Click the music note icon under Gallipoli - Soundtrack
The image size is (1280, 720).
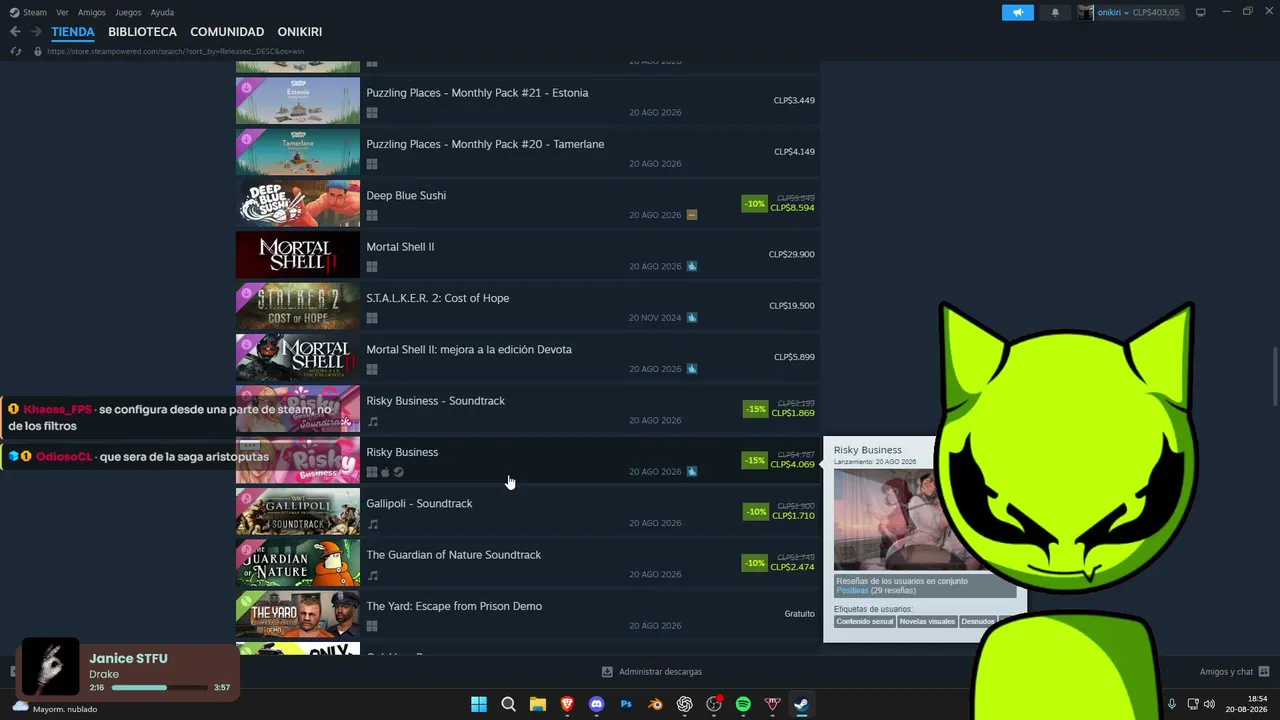pos(373,524)
